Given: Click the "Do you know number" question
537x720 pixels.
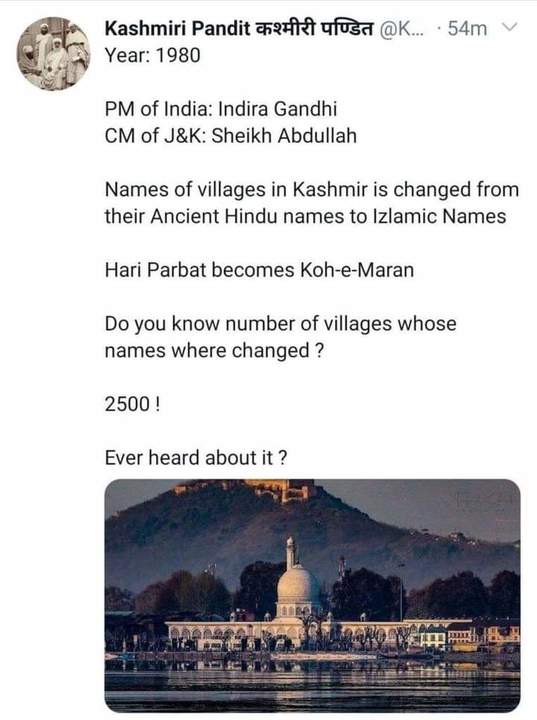Looking at the screenshot, I should [x=281, y=337].
